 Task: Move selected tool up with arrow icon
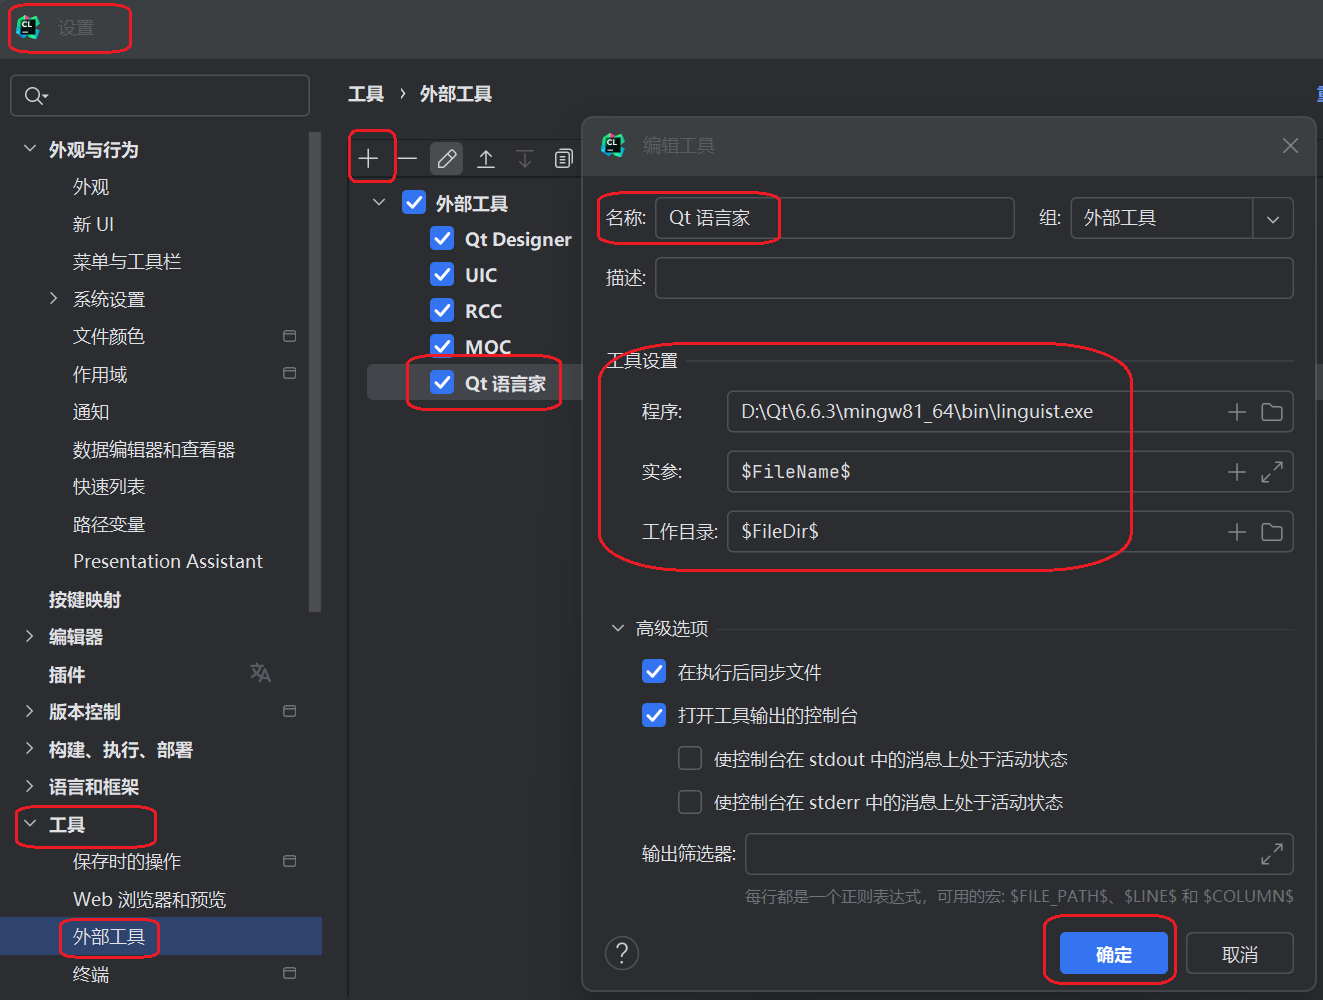click(486, 158)
